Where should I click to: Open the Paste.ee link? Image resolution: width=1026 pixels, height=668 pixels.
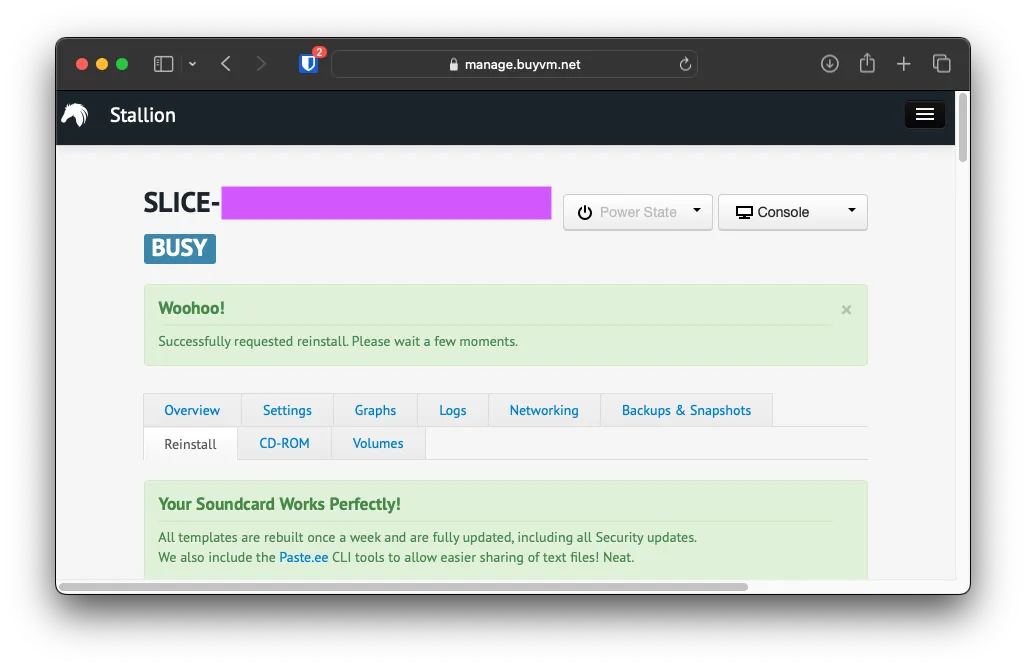tap(304, 557)
